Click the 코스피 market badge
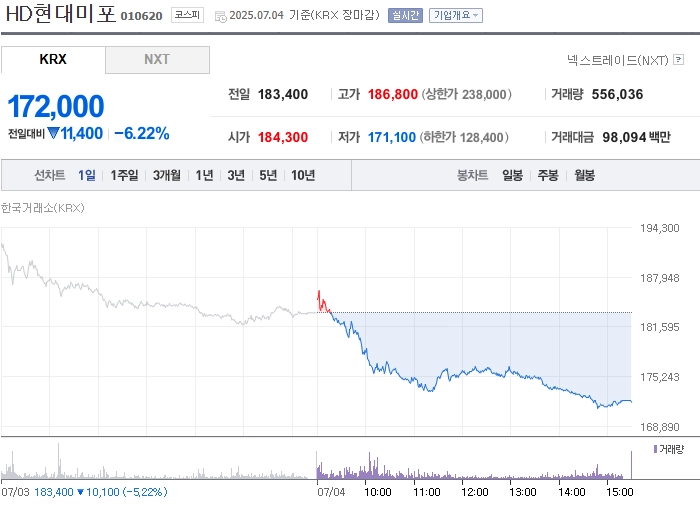 (x=188, y=15)
